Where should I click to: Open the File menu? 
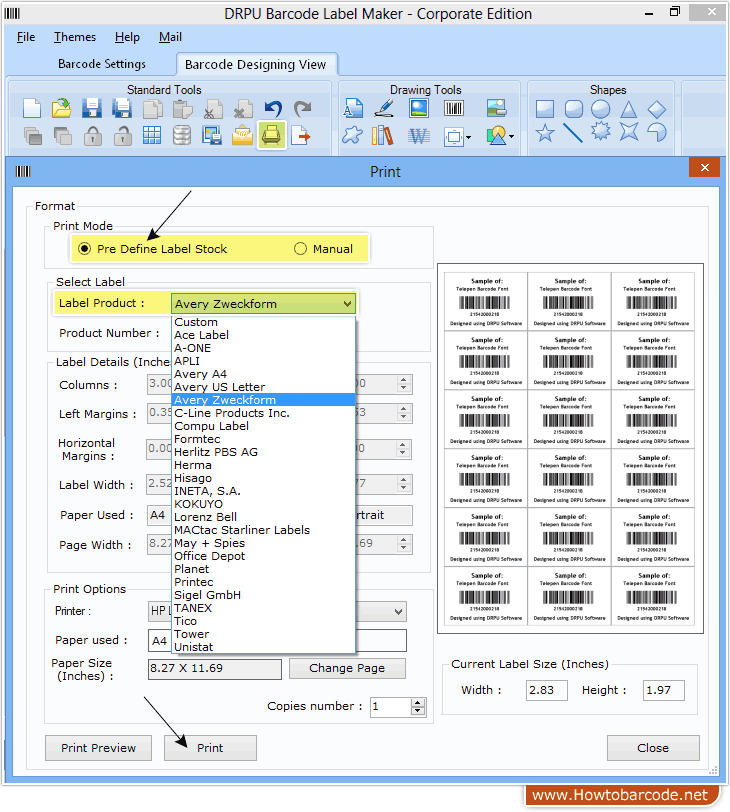point(26,37)
